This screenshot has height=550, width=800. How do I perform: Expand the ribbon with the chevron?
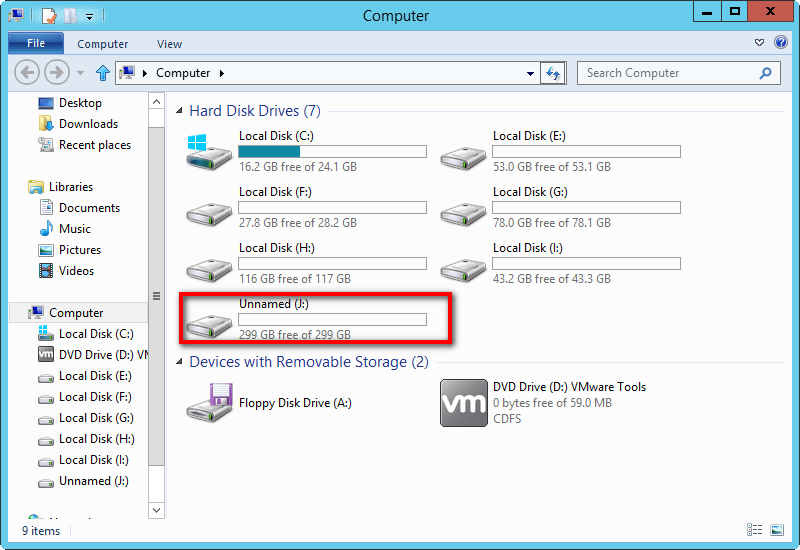click(x=759, y=42)
